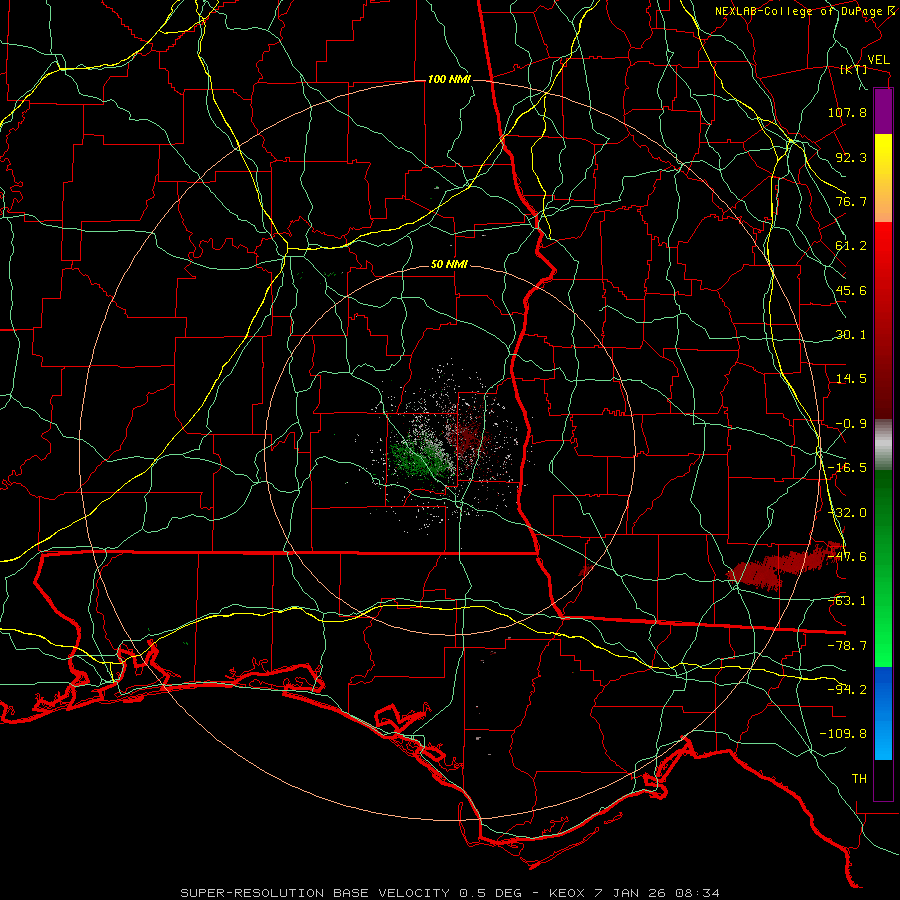Click the VEL legend title

[x=878, y=60]
